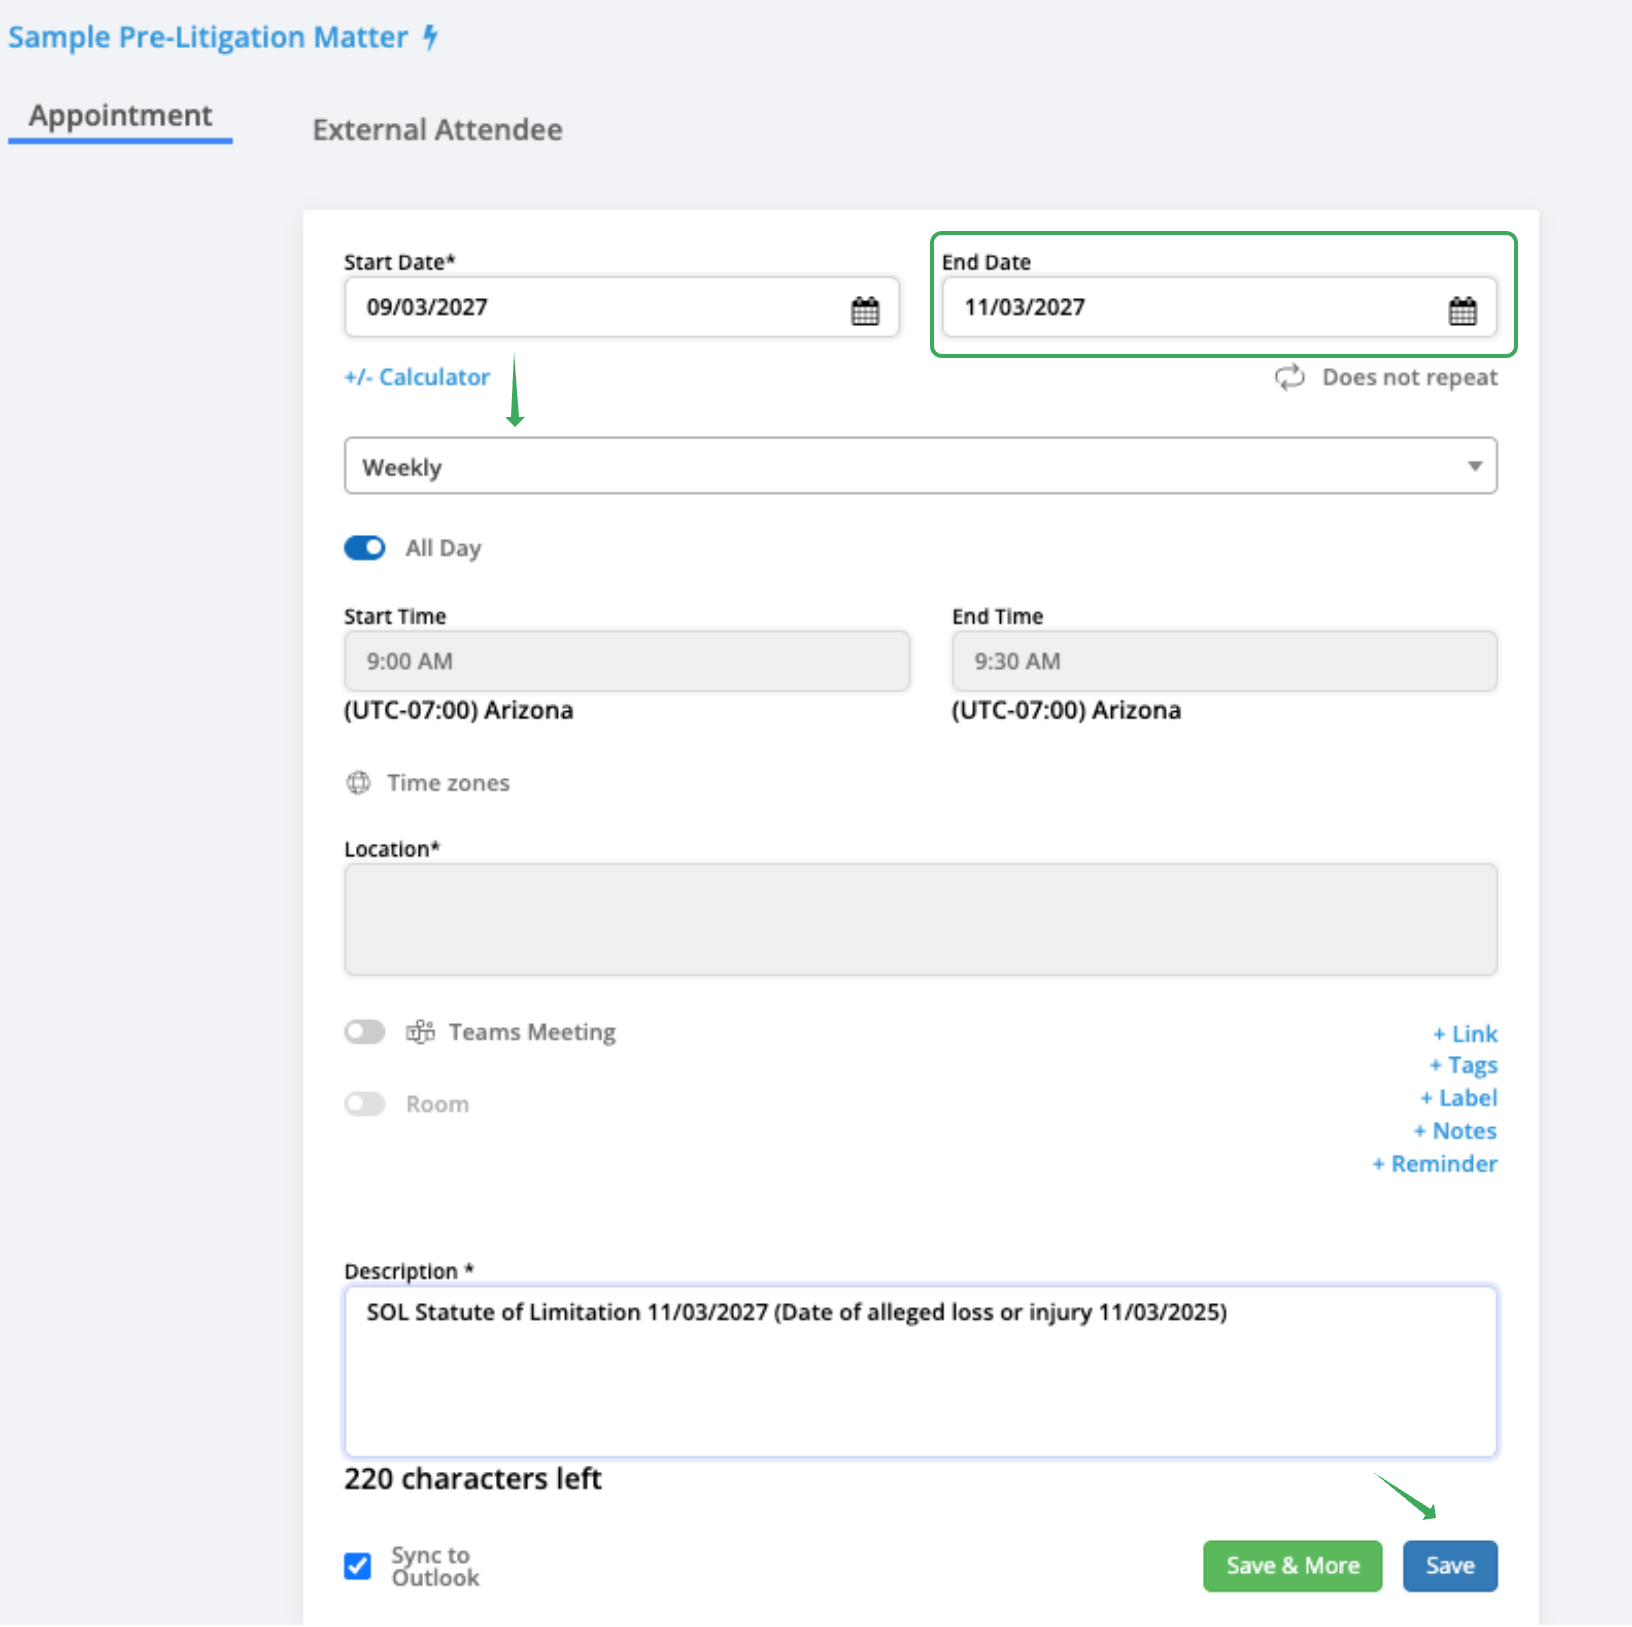Image resolution: width=1632 pixels, height=1627 pixels.
Task: Click the 220 characters left counter
Action: [472, 1479]
